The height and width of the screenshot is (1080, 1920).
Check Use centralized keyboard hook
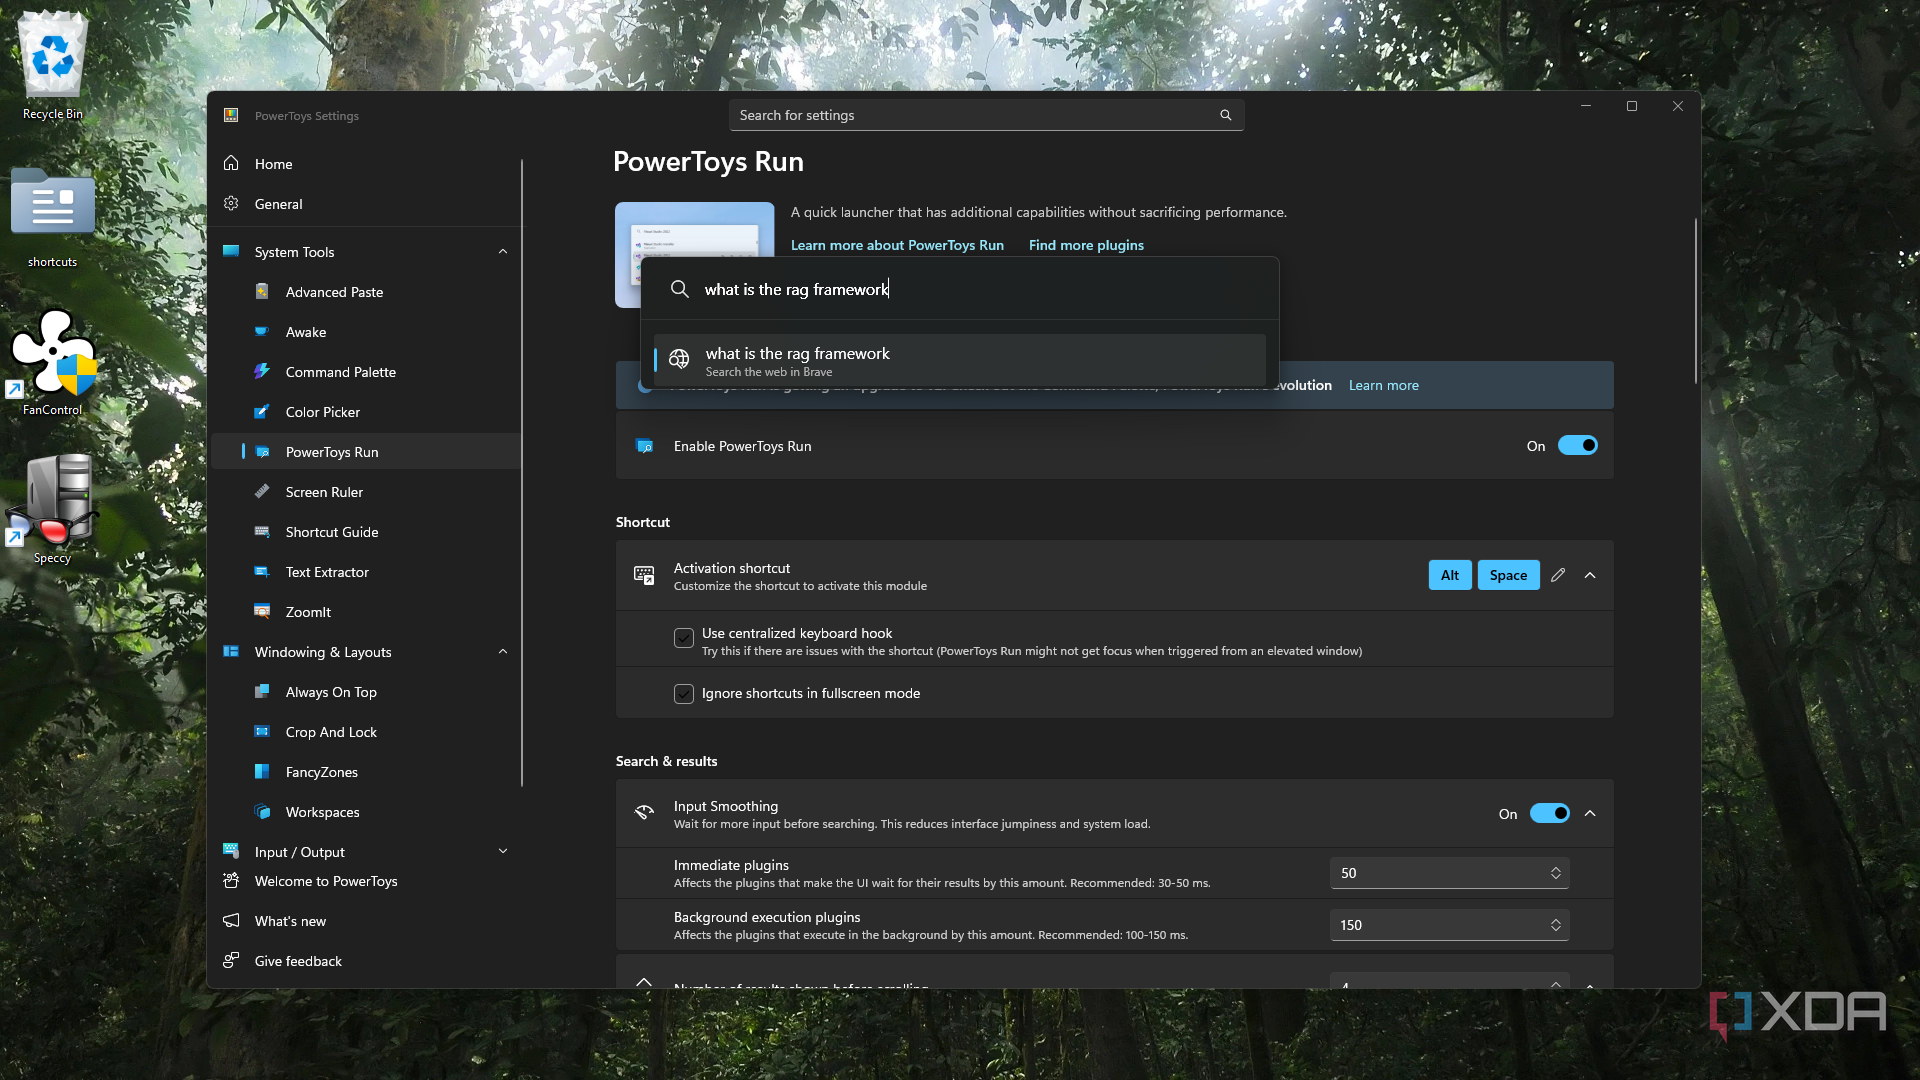tap(684, 638)
